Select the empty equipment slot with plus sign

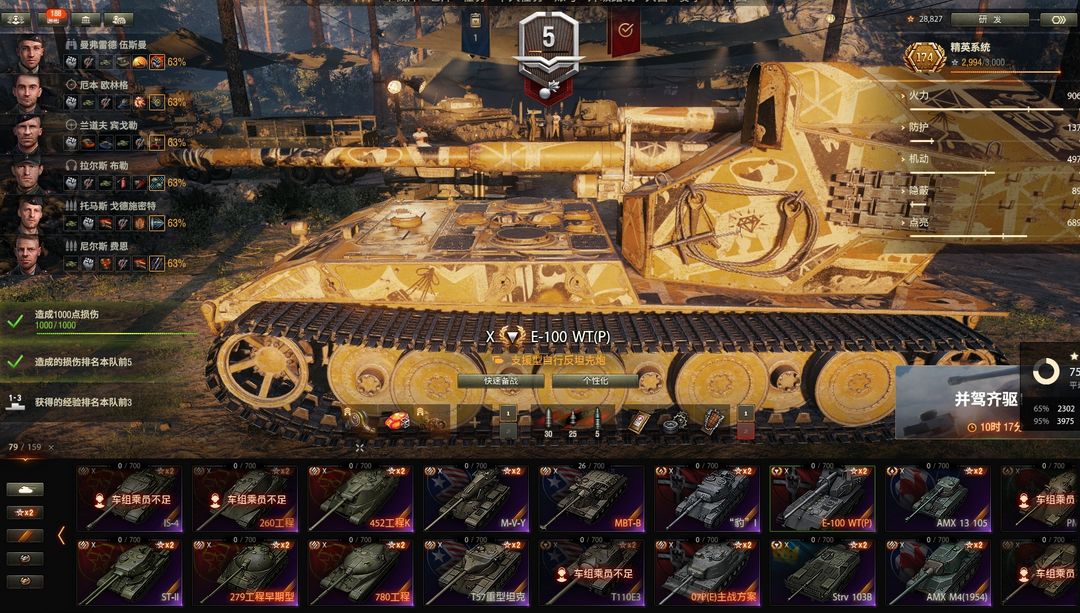[475, 422]
